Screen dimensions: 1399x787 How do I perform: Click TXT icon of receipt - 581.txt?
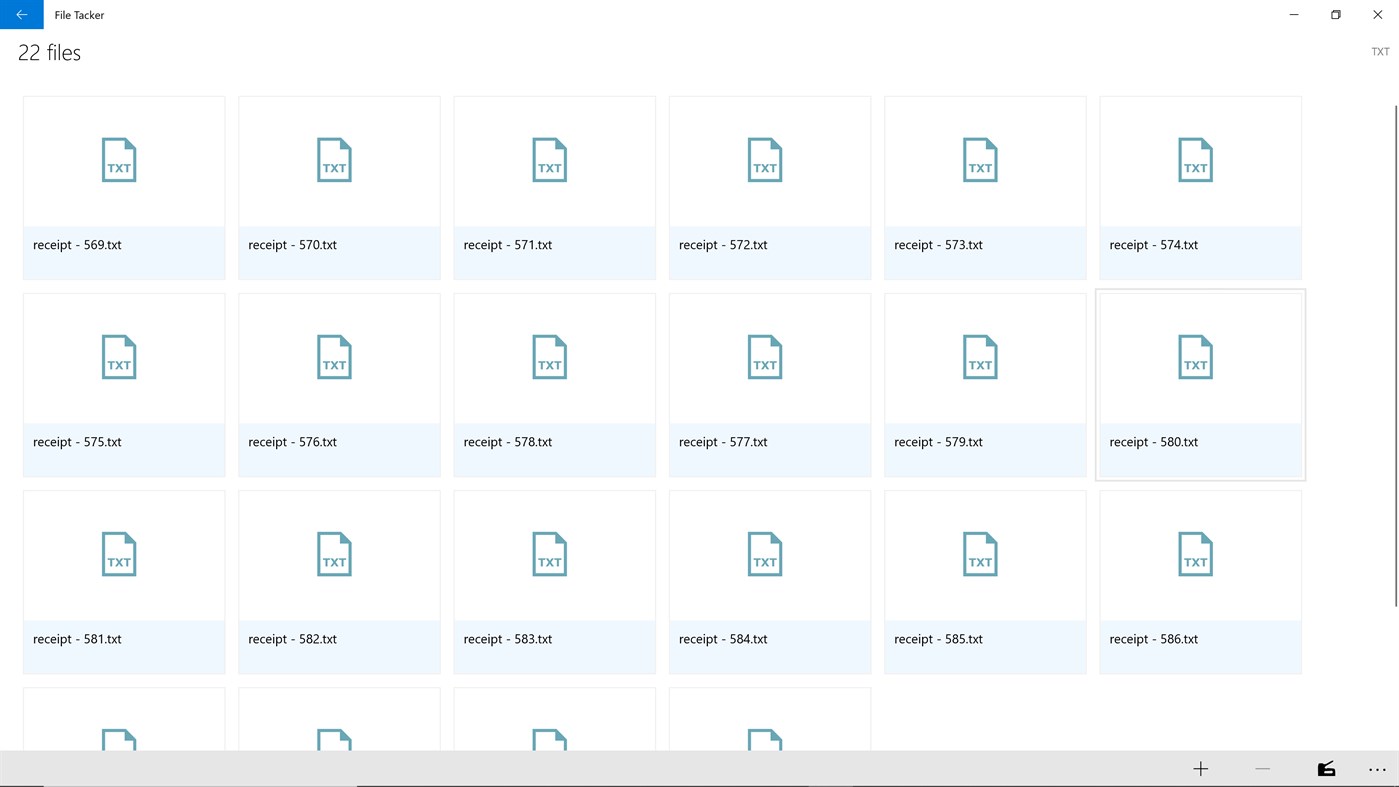coord(119,554)
